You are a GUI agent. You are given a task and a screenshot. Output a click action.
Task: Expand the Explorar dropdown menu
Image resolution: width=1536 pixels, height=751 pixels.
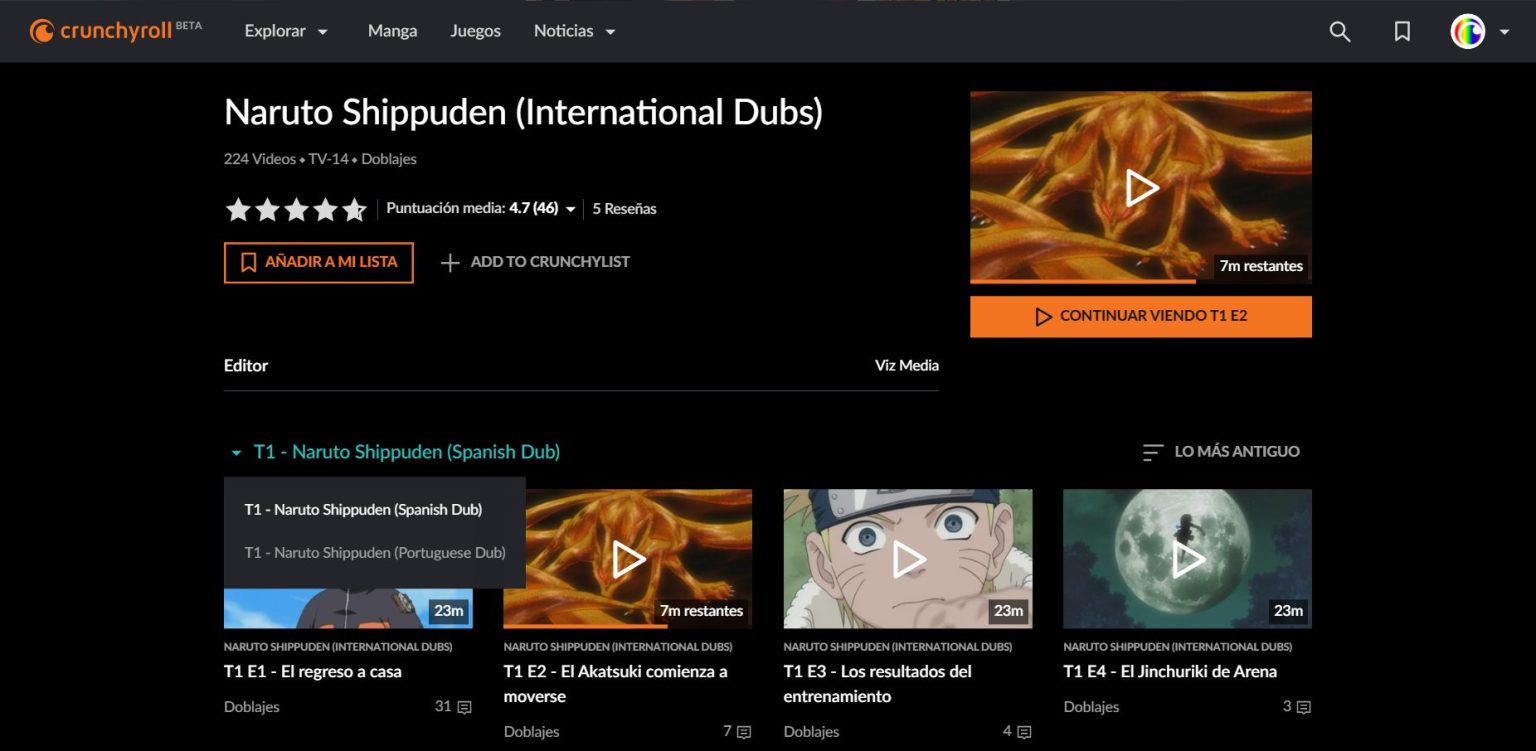(286, 31)
